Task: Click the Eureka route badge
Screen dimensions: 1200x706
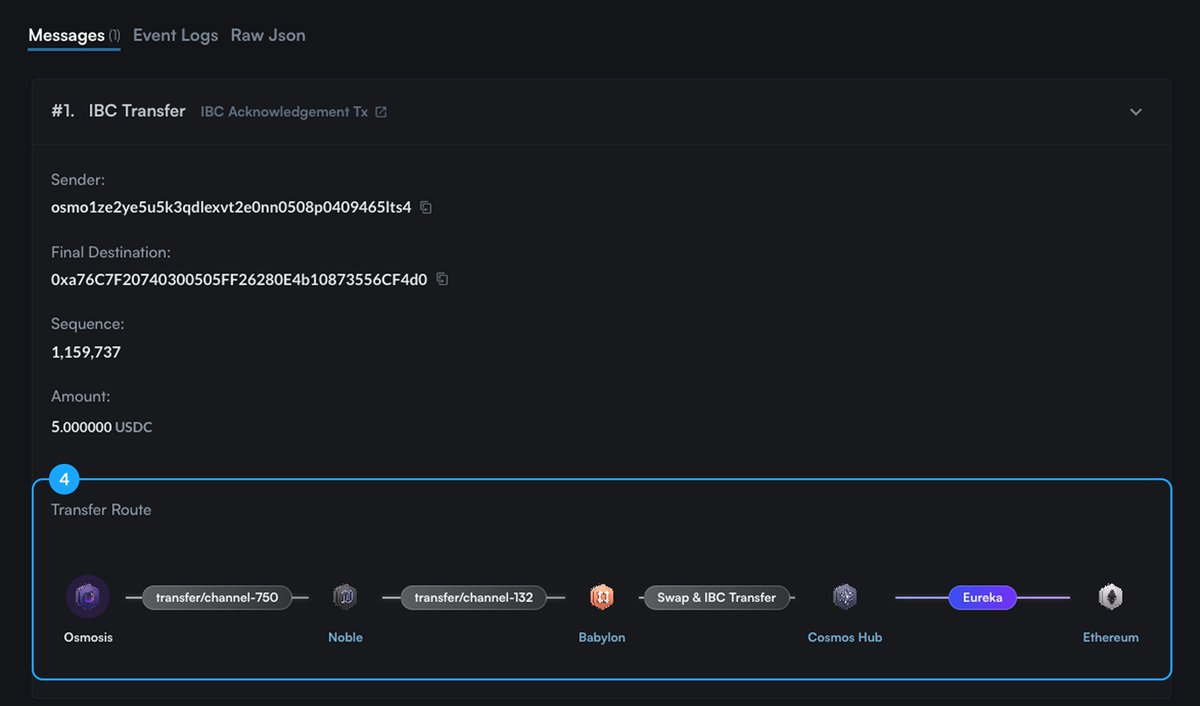Action: [x=982, y=598]
